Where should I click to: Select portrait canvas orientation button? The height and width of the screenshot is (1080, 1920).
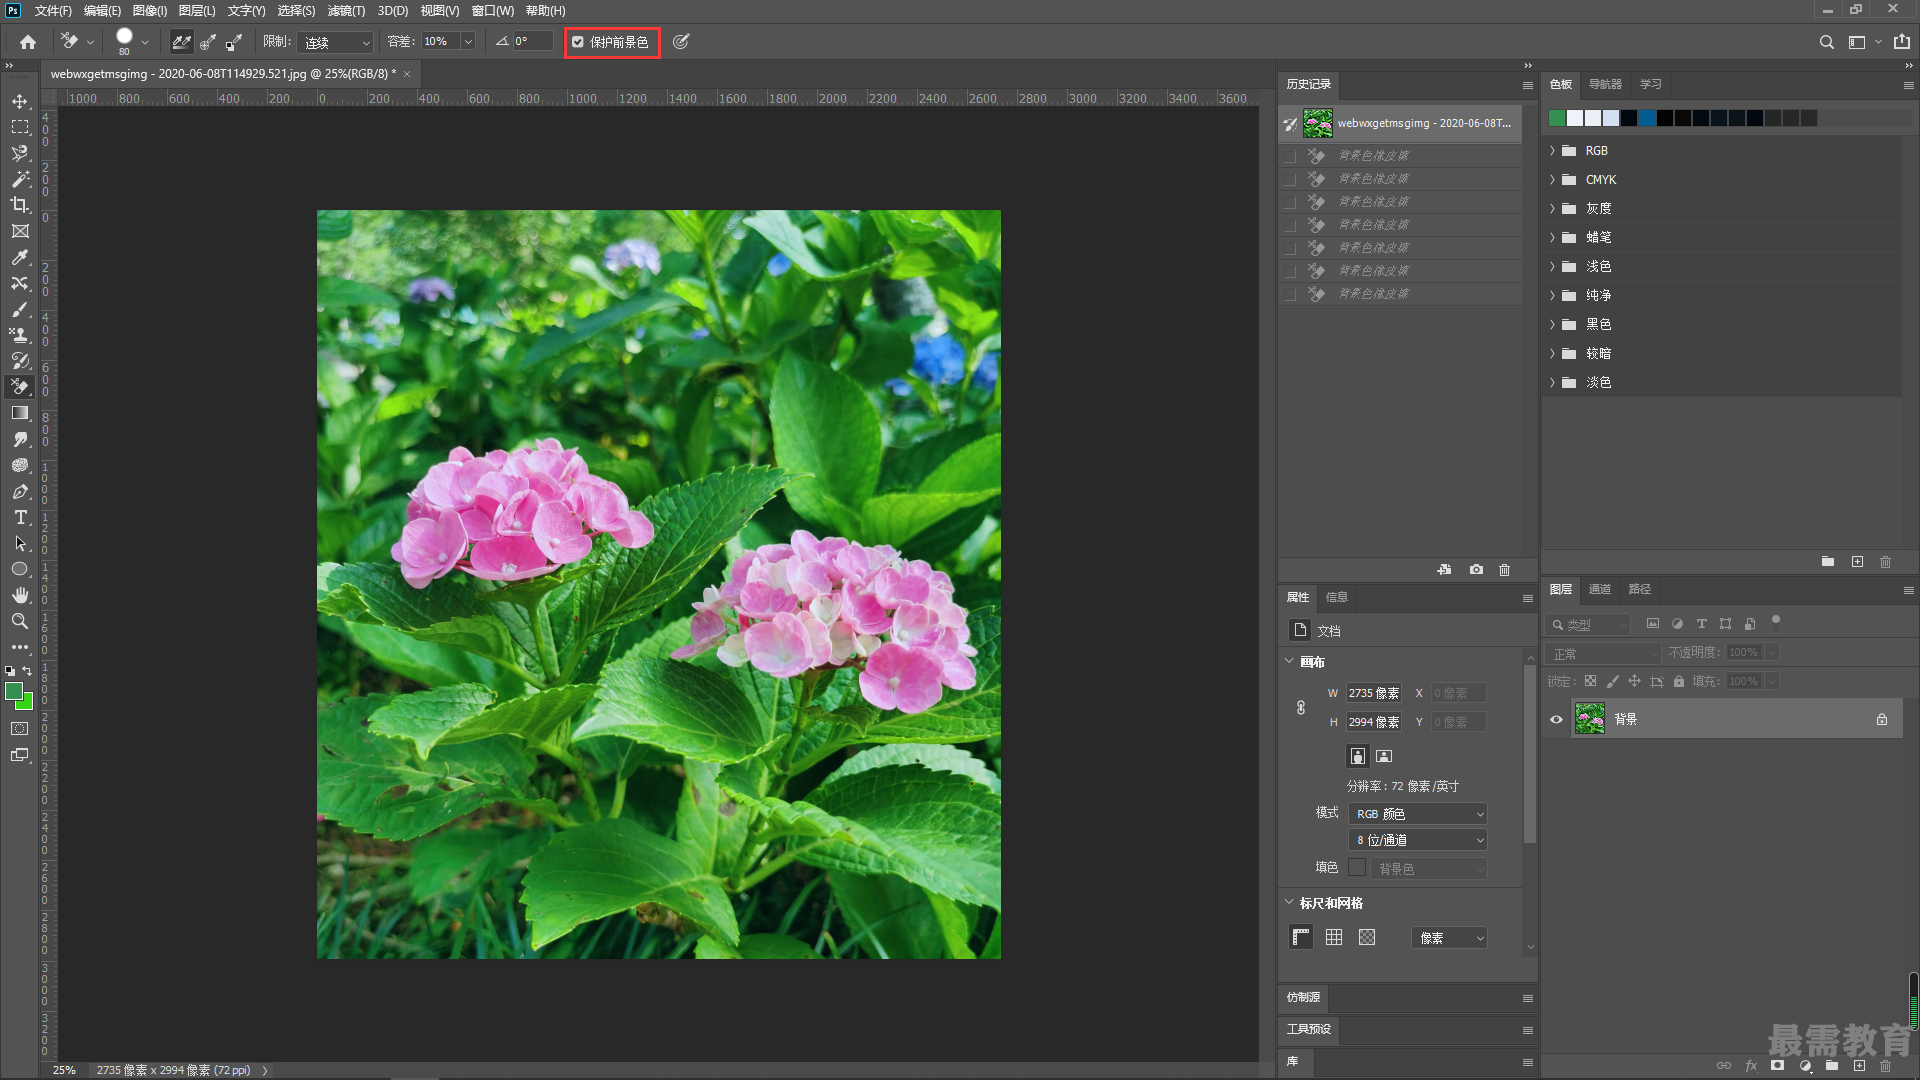click(x=1357, y=756)
